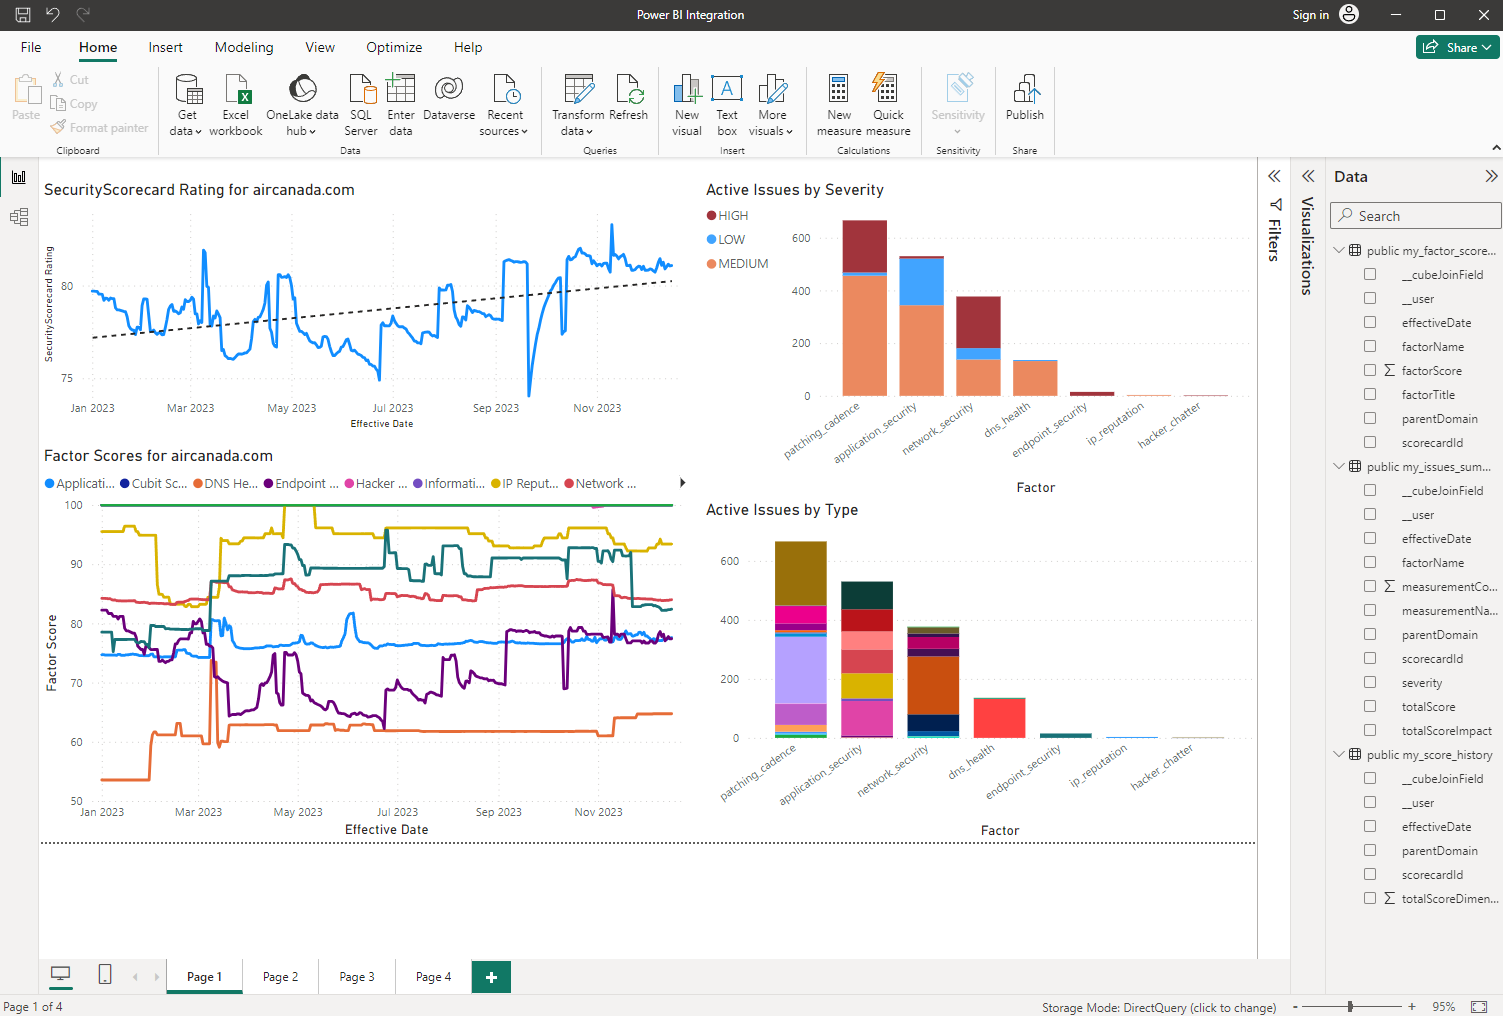Screen dimensions: 1503x1016
Task: Switch to Report view icon
Action: [x=19, y=177]
